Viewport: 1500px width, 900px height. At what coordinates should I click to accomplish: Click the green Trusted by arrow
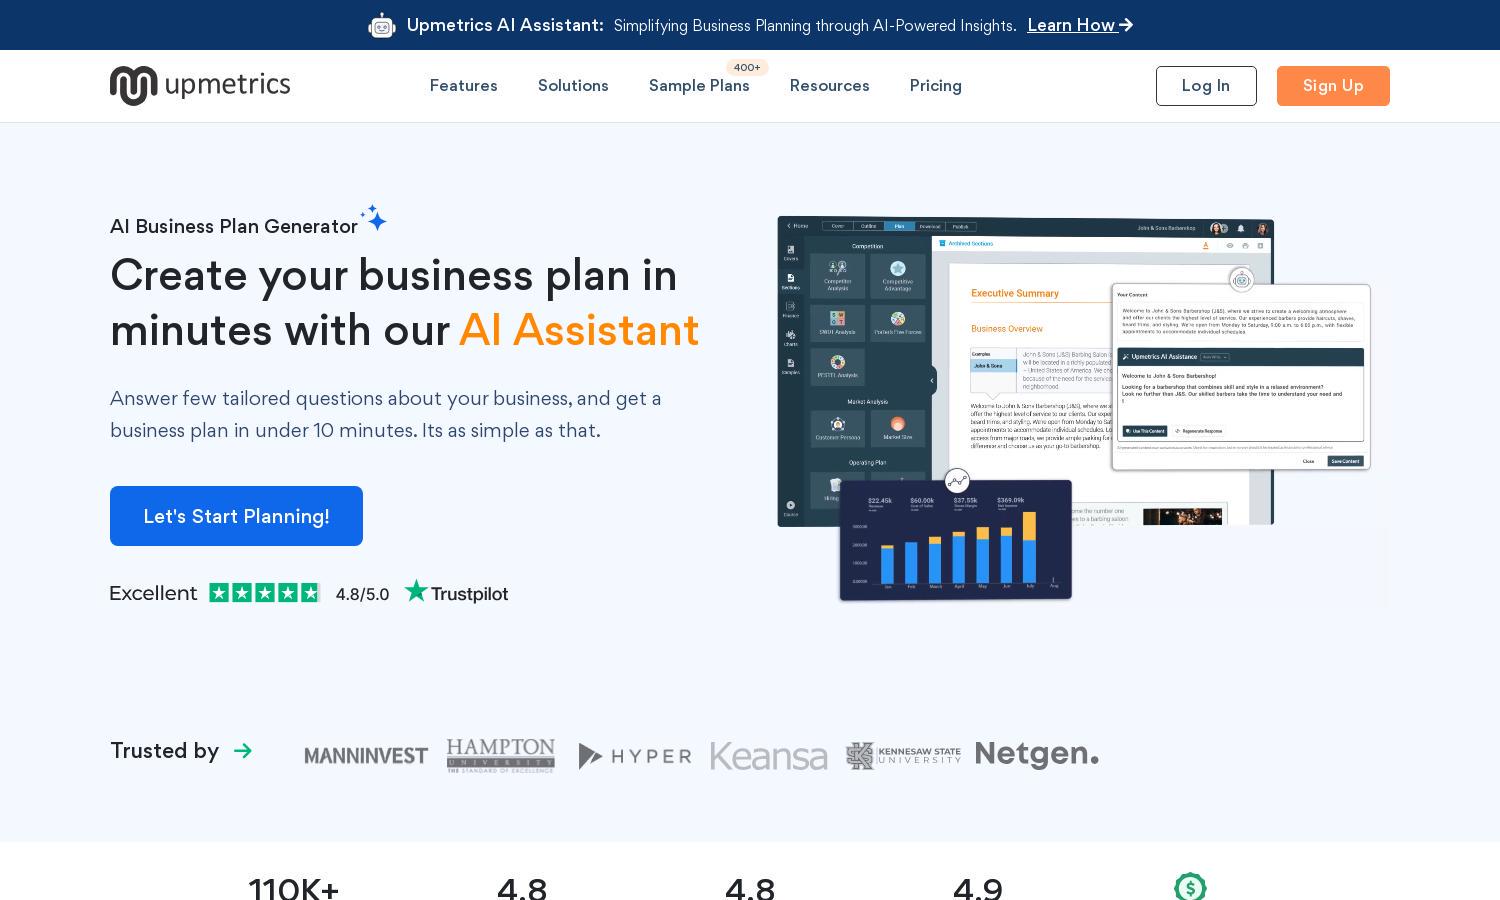[243, 751]
